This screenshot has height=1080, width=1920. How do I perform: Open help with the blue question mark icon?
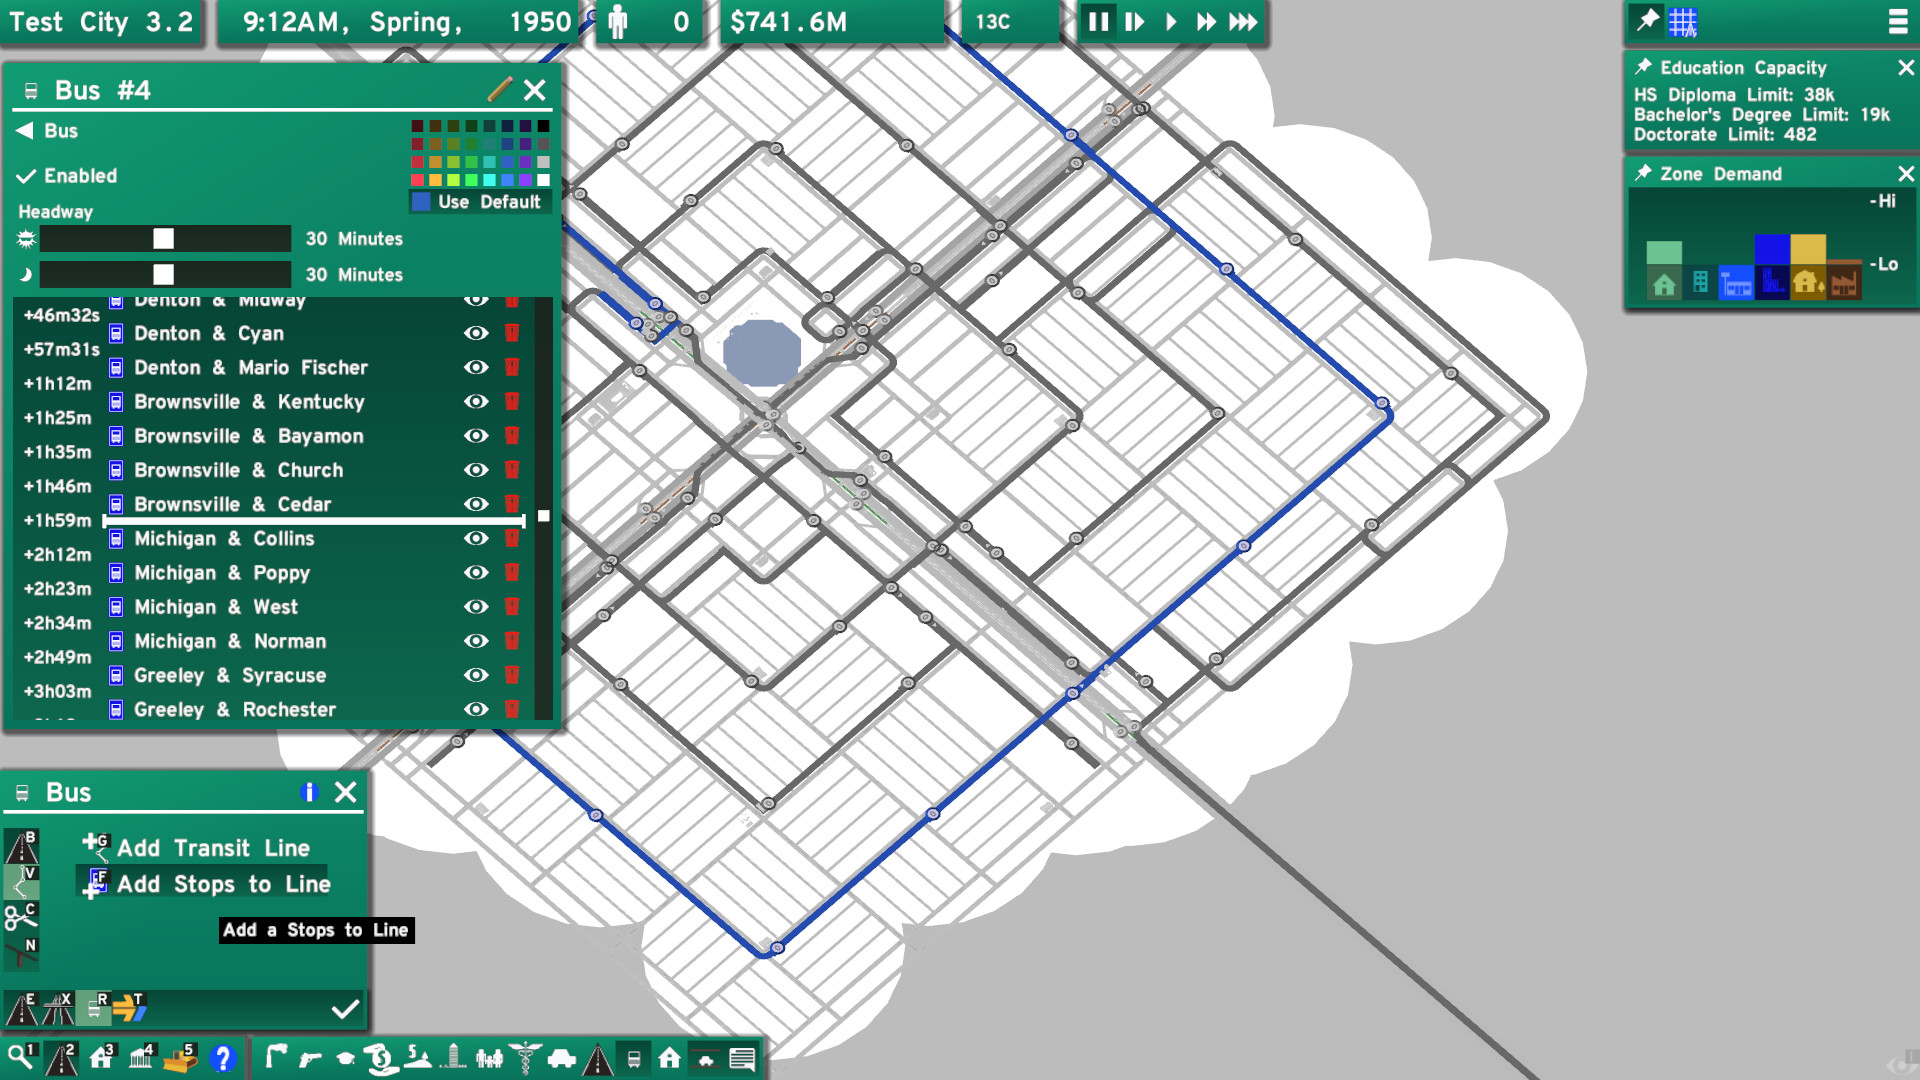222,1057
